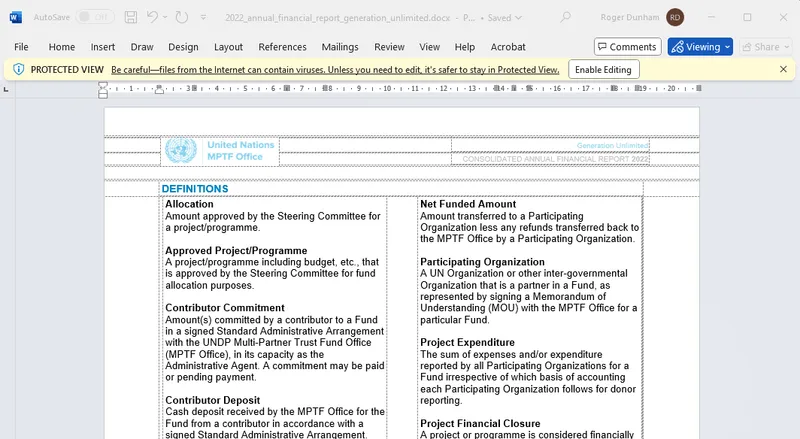Close the Protected View message bar

(783, 69)
